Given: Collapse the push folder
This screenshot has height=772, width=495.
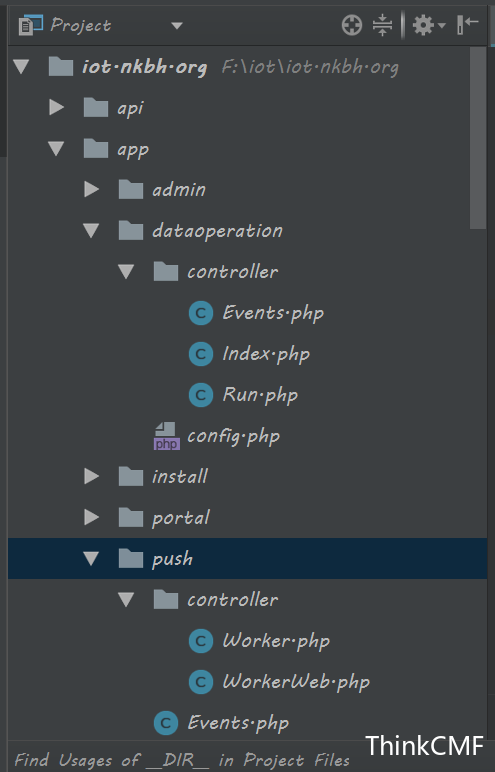Looking at the screenshot, I should coord(91,558).
